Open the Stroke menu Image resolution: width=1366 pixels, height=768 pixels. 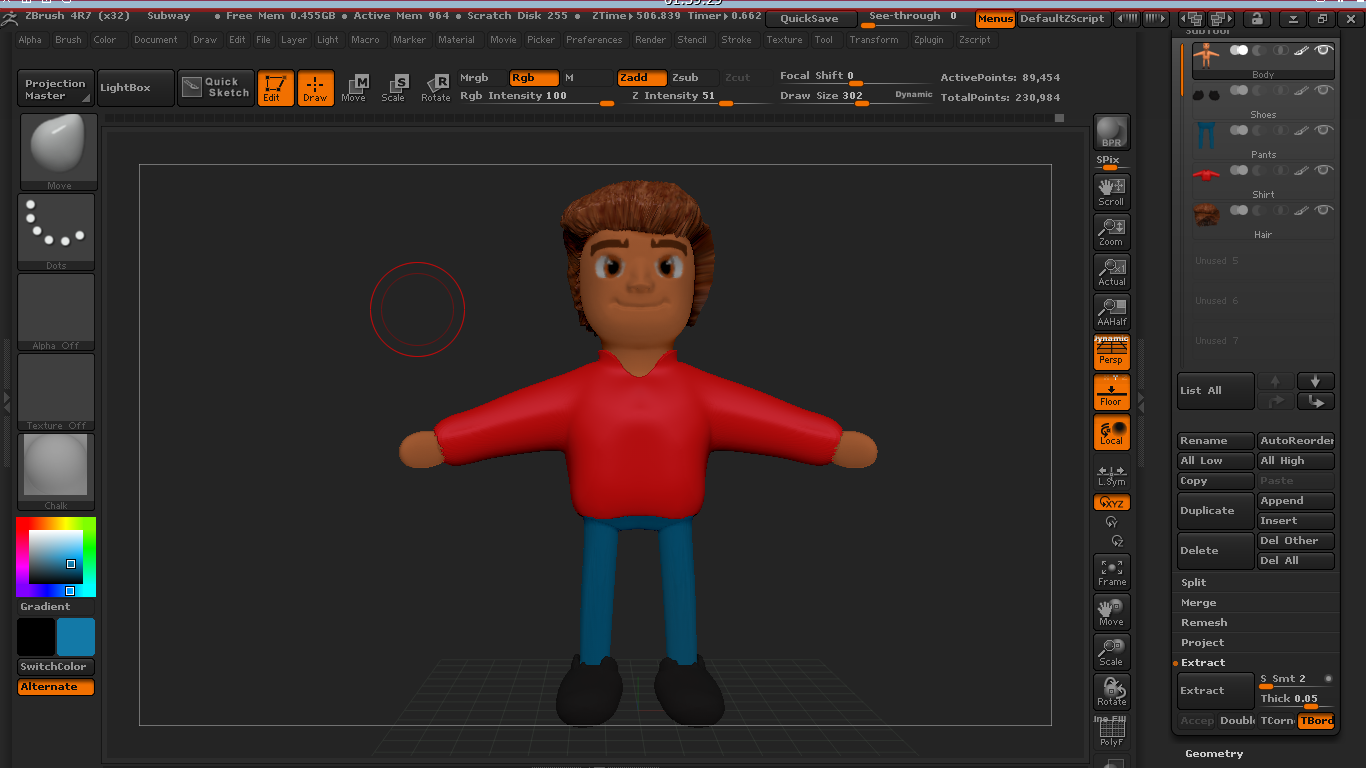[736, 40]
